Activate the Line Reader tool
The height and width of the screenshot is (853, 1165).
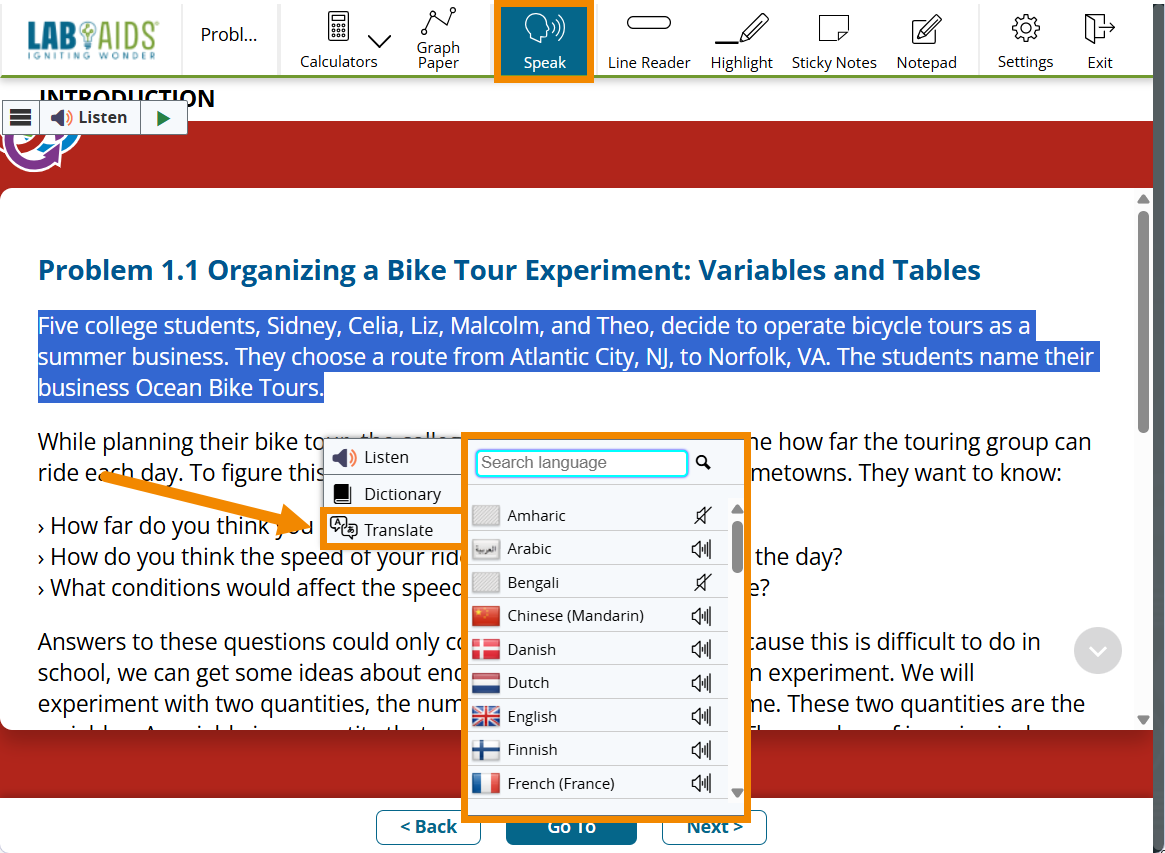[649, 40]
